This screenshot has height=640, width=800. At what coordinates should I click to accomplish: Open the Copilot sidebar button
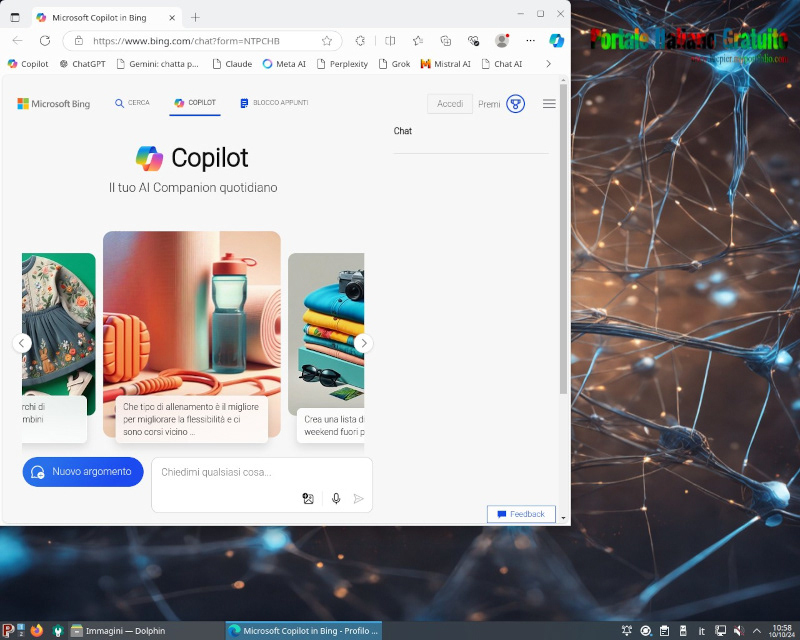pyautogui.click(x=556, y=41)
